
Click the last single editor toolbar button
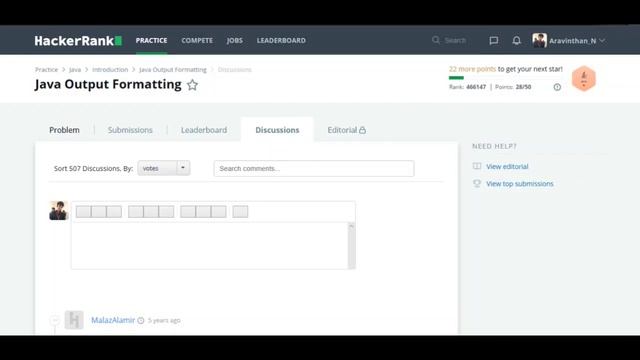[240, 211]
